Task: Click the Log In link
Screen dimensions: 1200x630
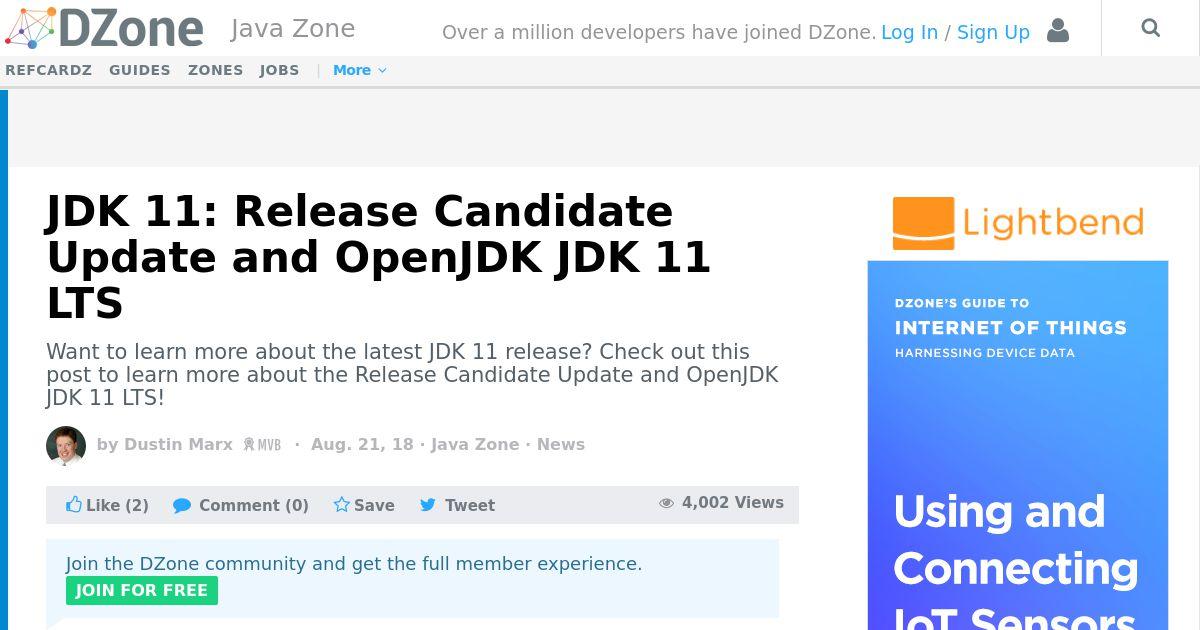Action: 909,32
